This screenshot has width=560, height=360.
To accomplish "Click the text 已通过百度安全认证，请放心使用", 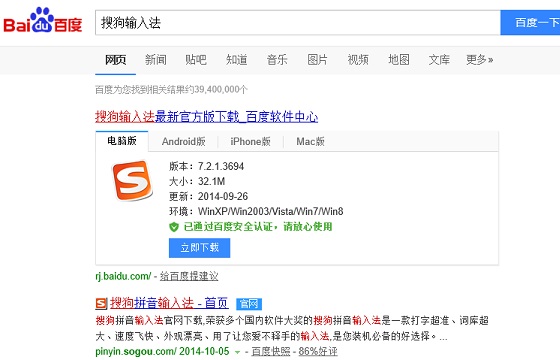I will point(258,227).
